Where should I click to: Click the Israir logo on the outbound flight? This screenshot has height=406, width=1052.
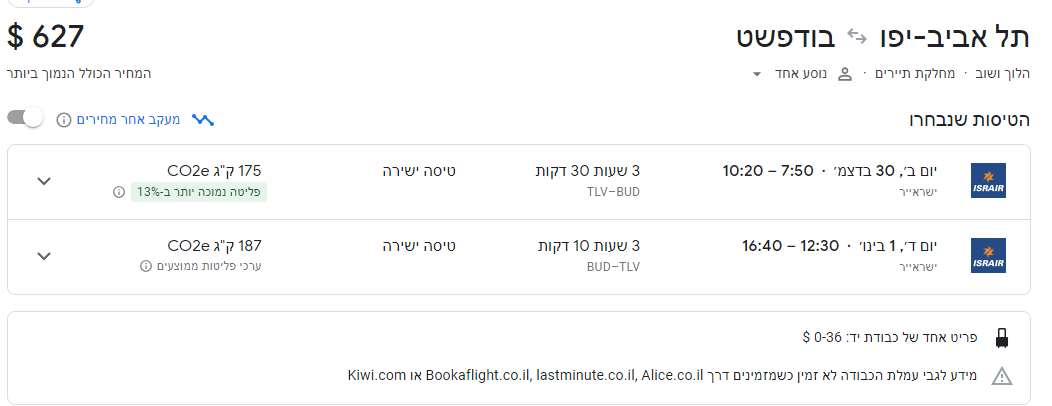[x=988, y=181]
